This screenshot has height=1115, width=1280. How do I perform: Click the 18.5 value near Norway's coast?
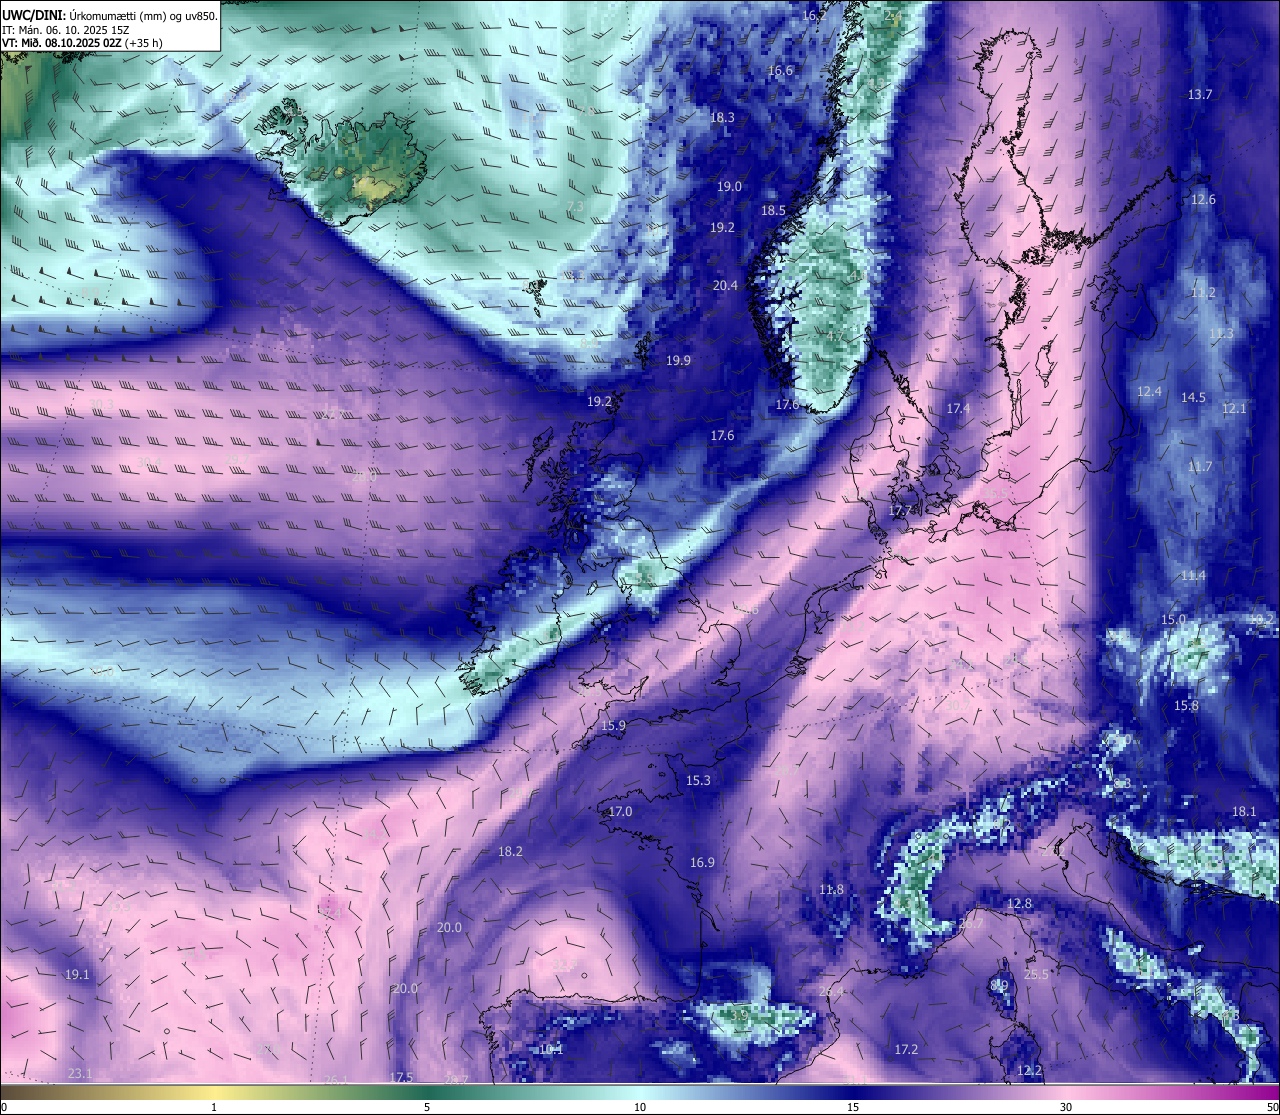[773, 211]
